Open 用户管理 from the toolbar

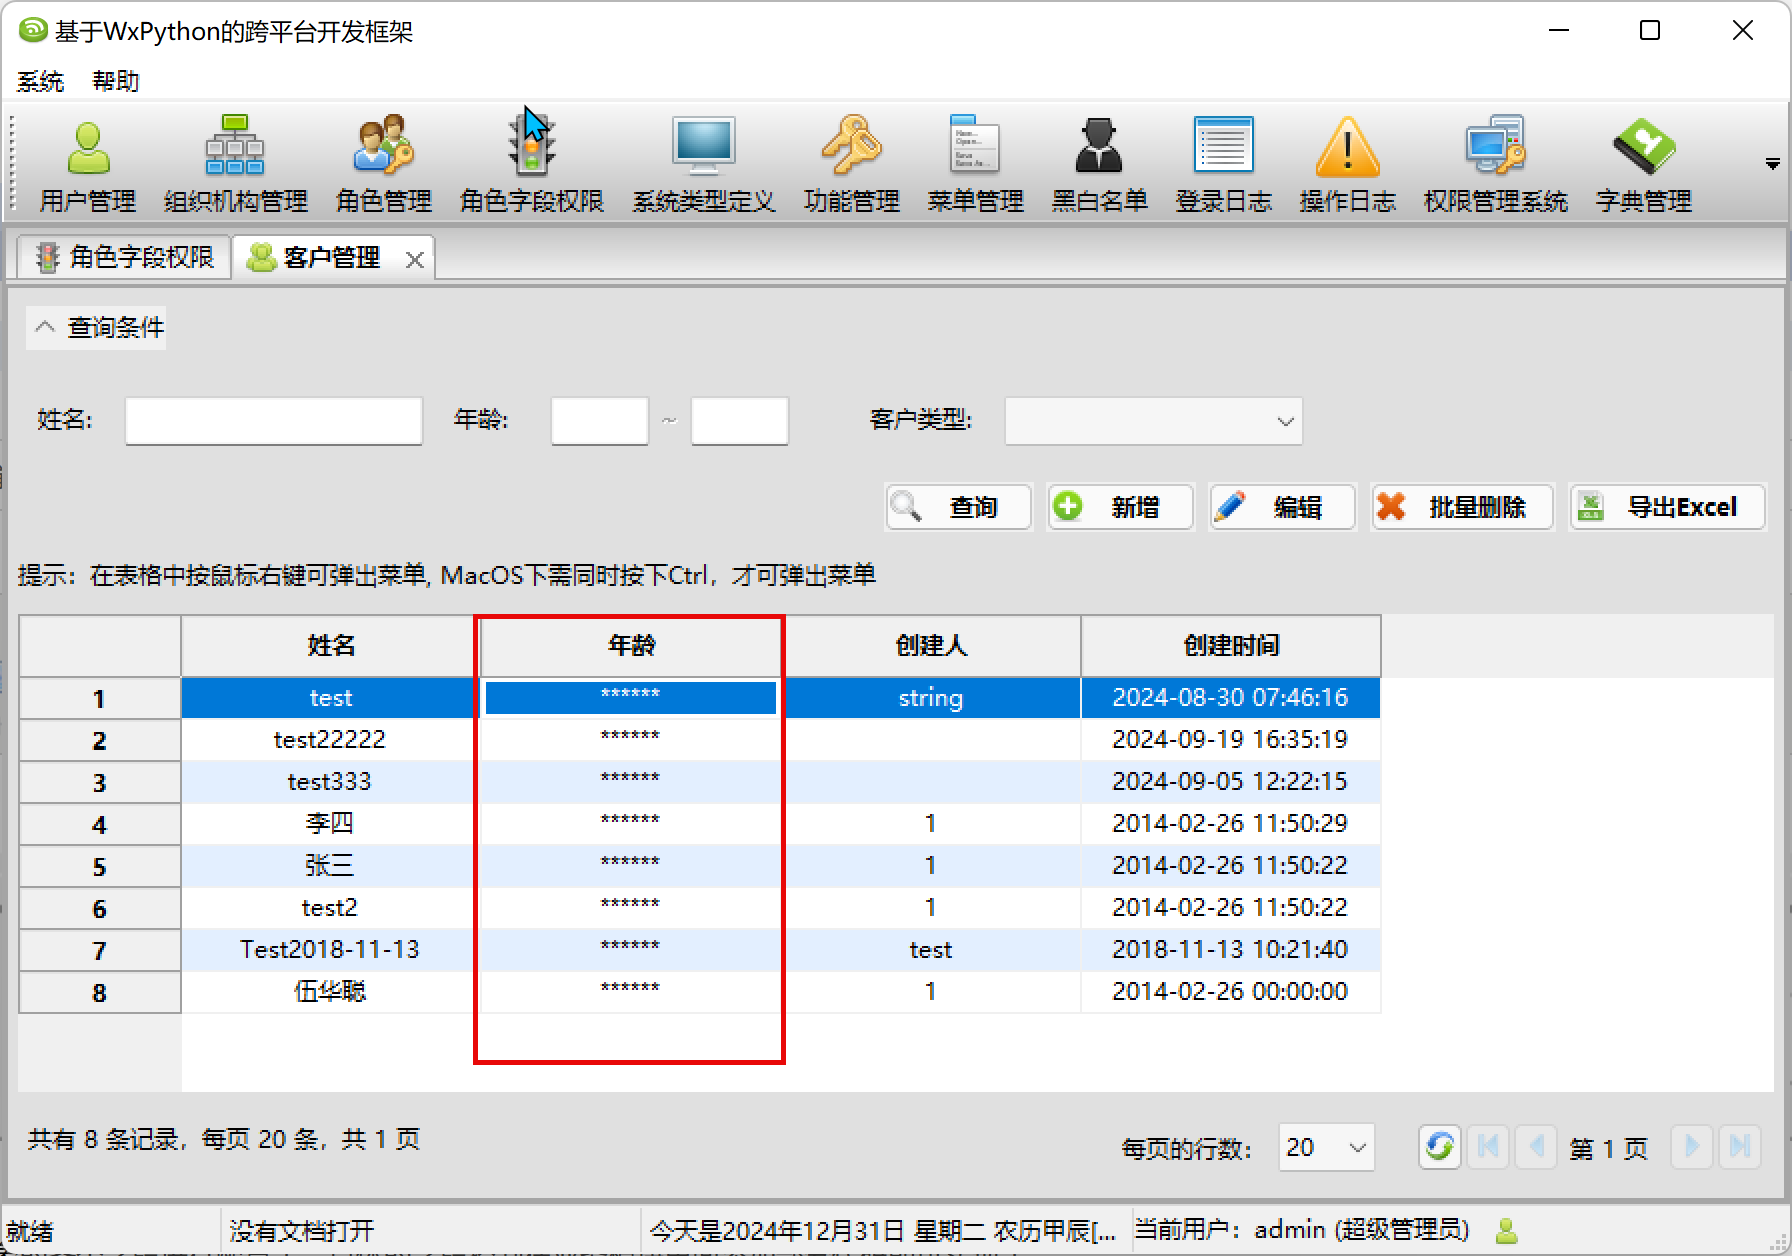(x=88, y=165)
